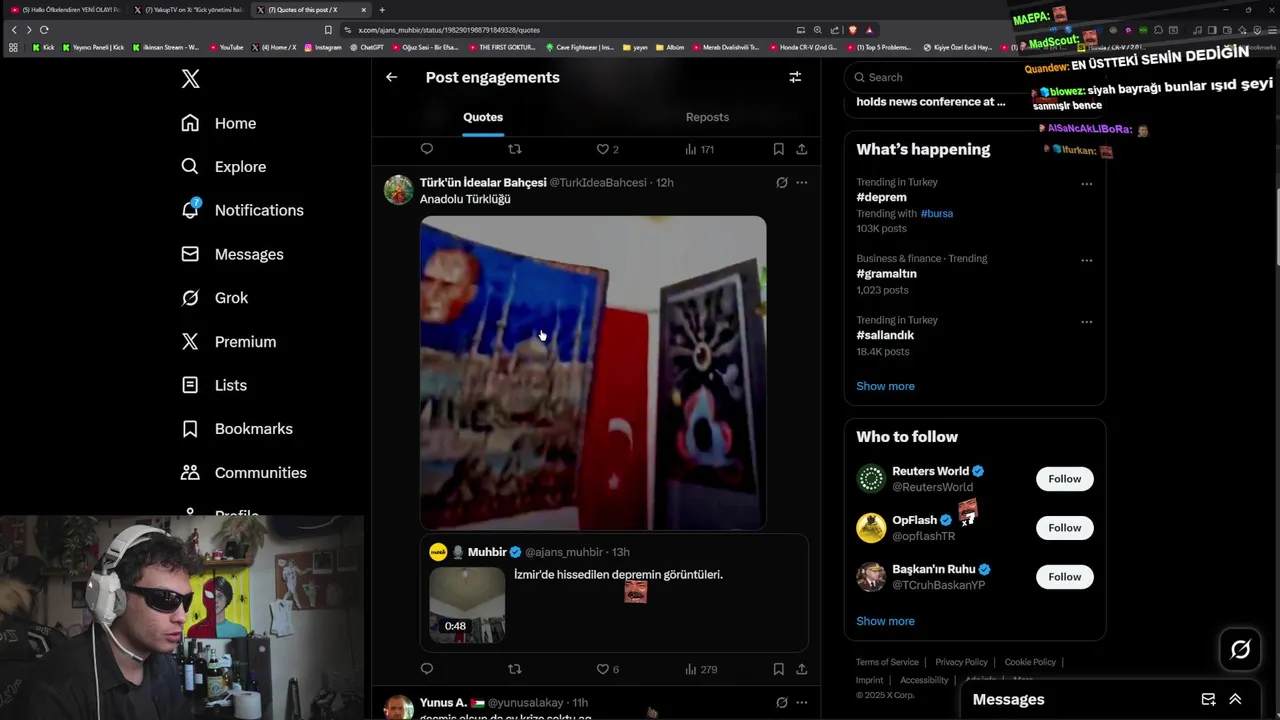This screenshot has width=1280, height=720.
Task: Share the post with 171 views
Action: click(x=801, y=149)
